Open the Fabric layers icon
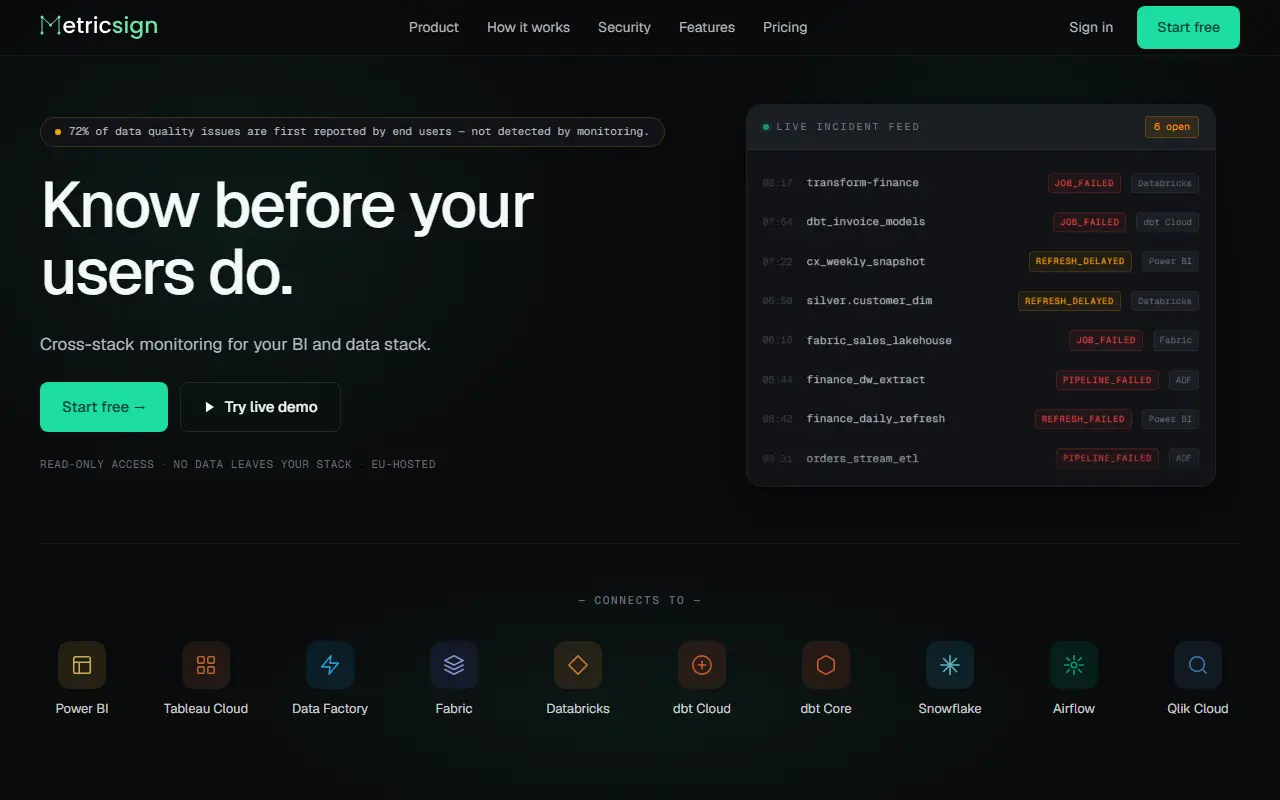1280x800 pixels. (x=454, y=665)
